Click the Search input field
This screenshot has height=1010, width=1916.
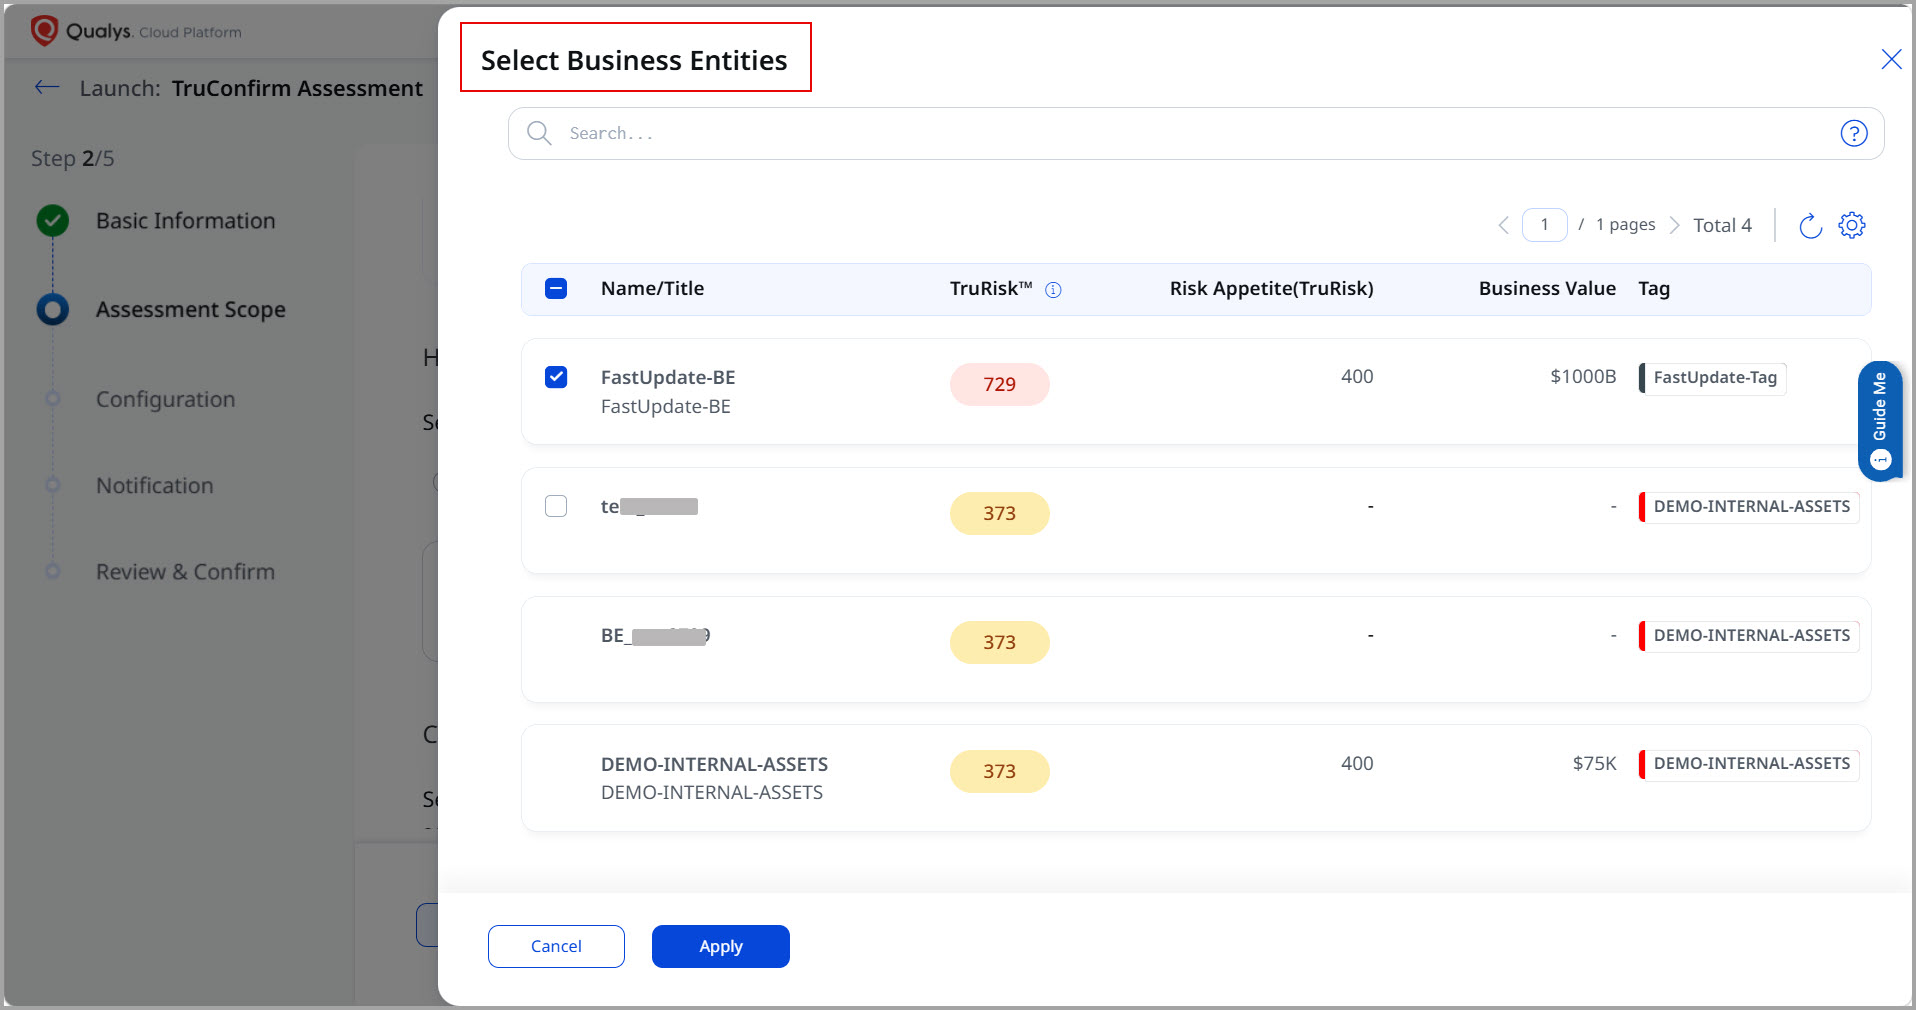pyautogui.click(x=1196, y=133)
